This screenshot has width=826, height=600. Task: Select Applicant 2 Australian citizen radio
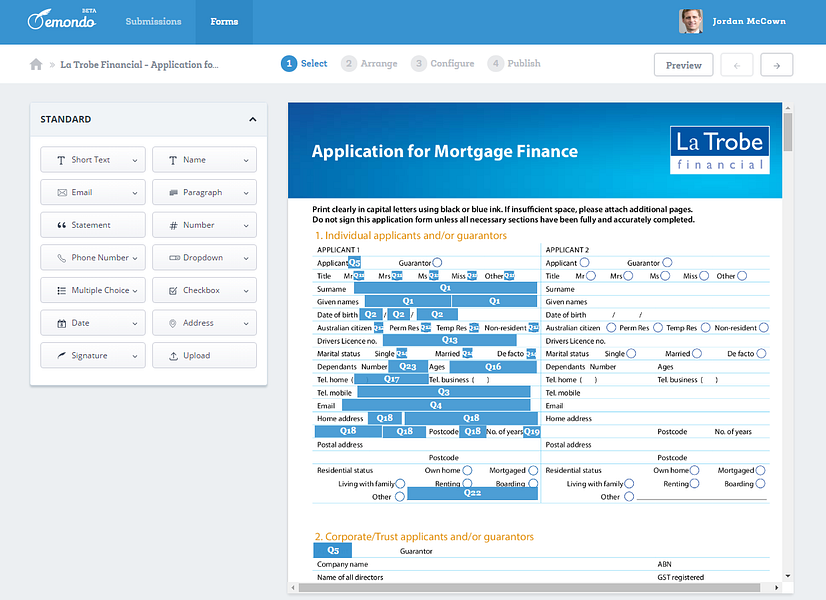coord(611,328)
